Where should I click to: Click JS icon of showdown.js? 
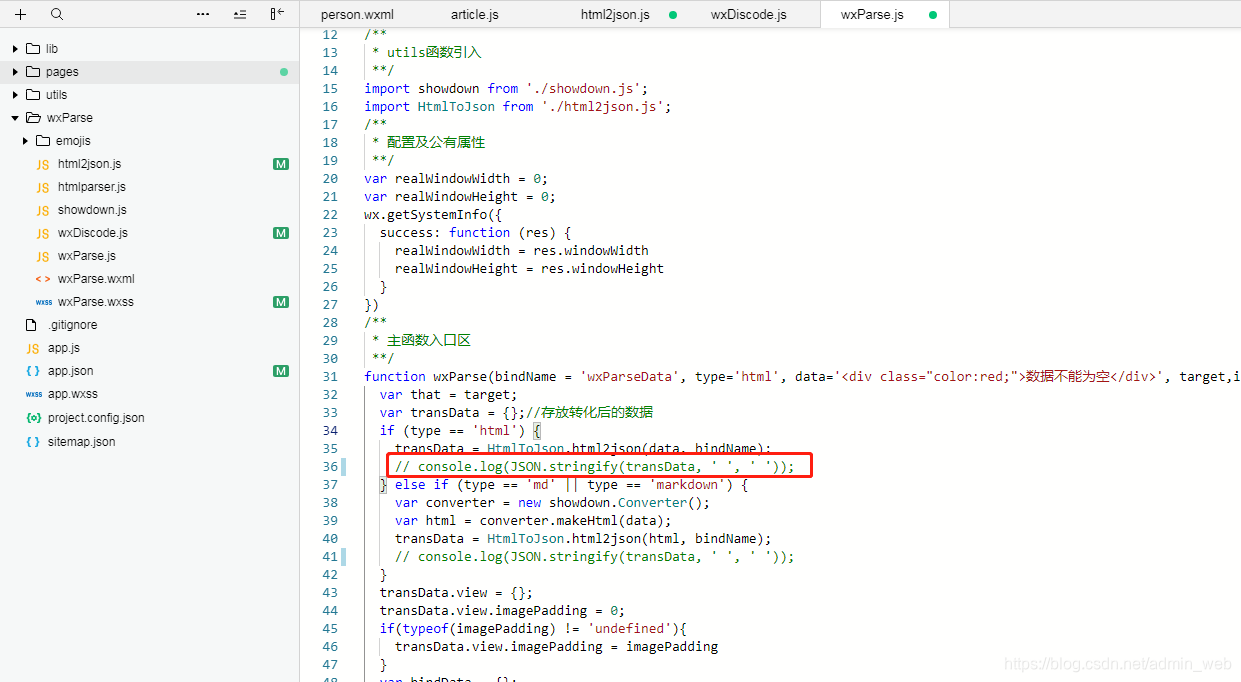tap(43, 210)
